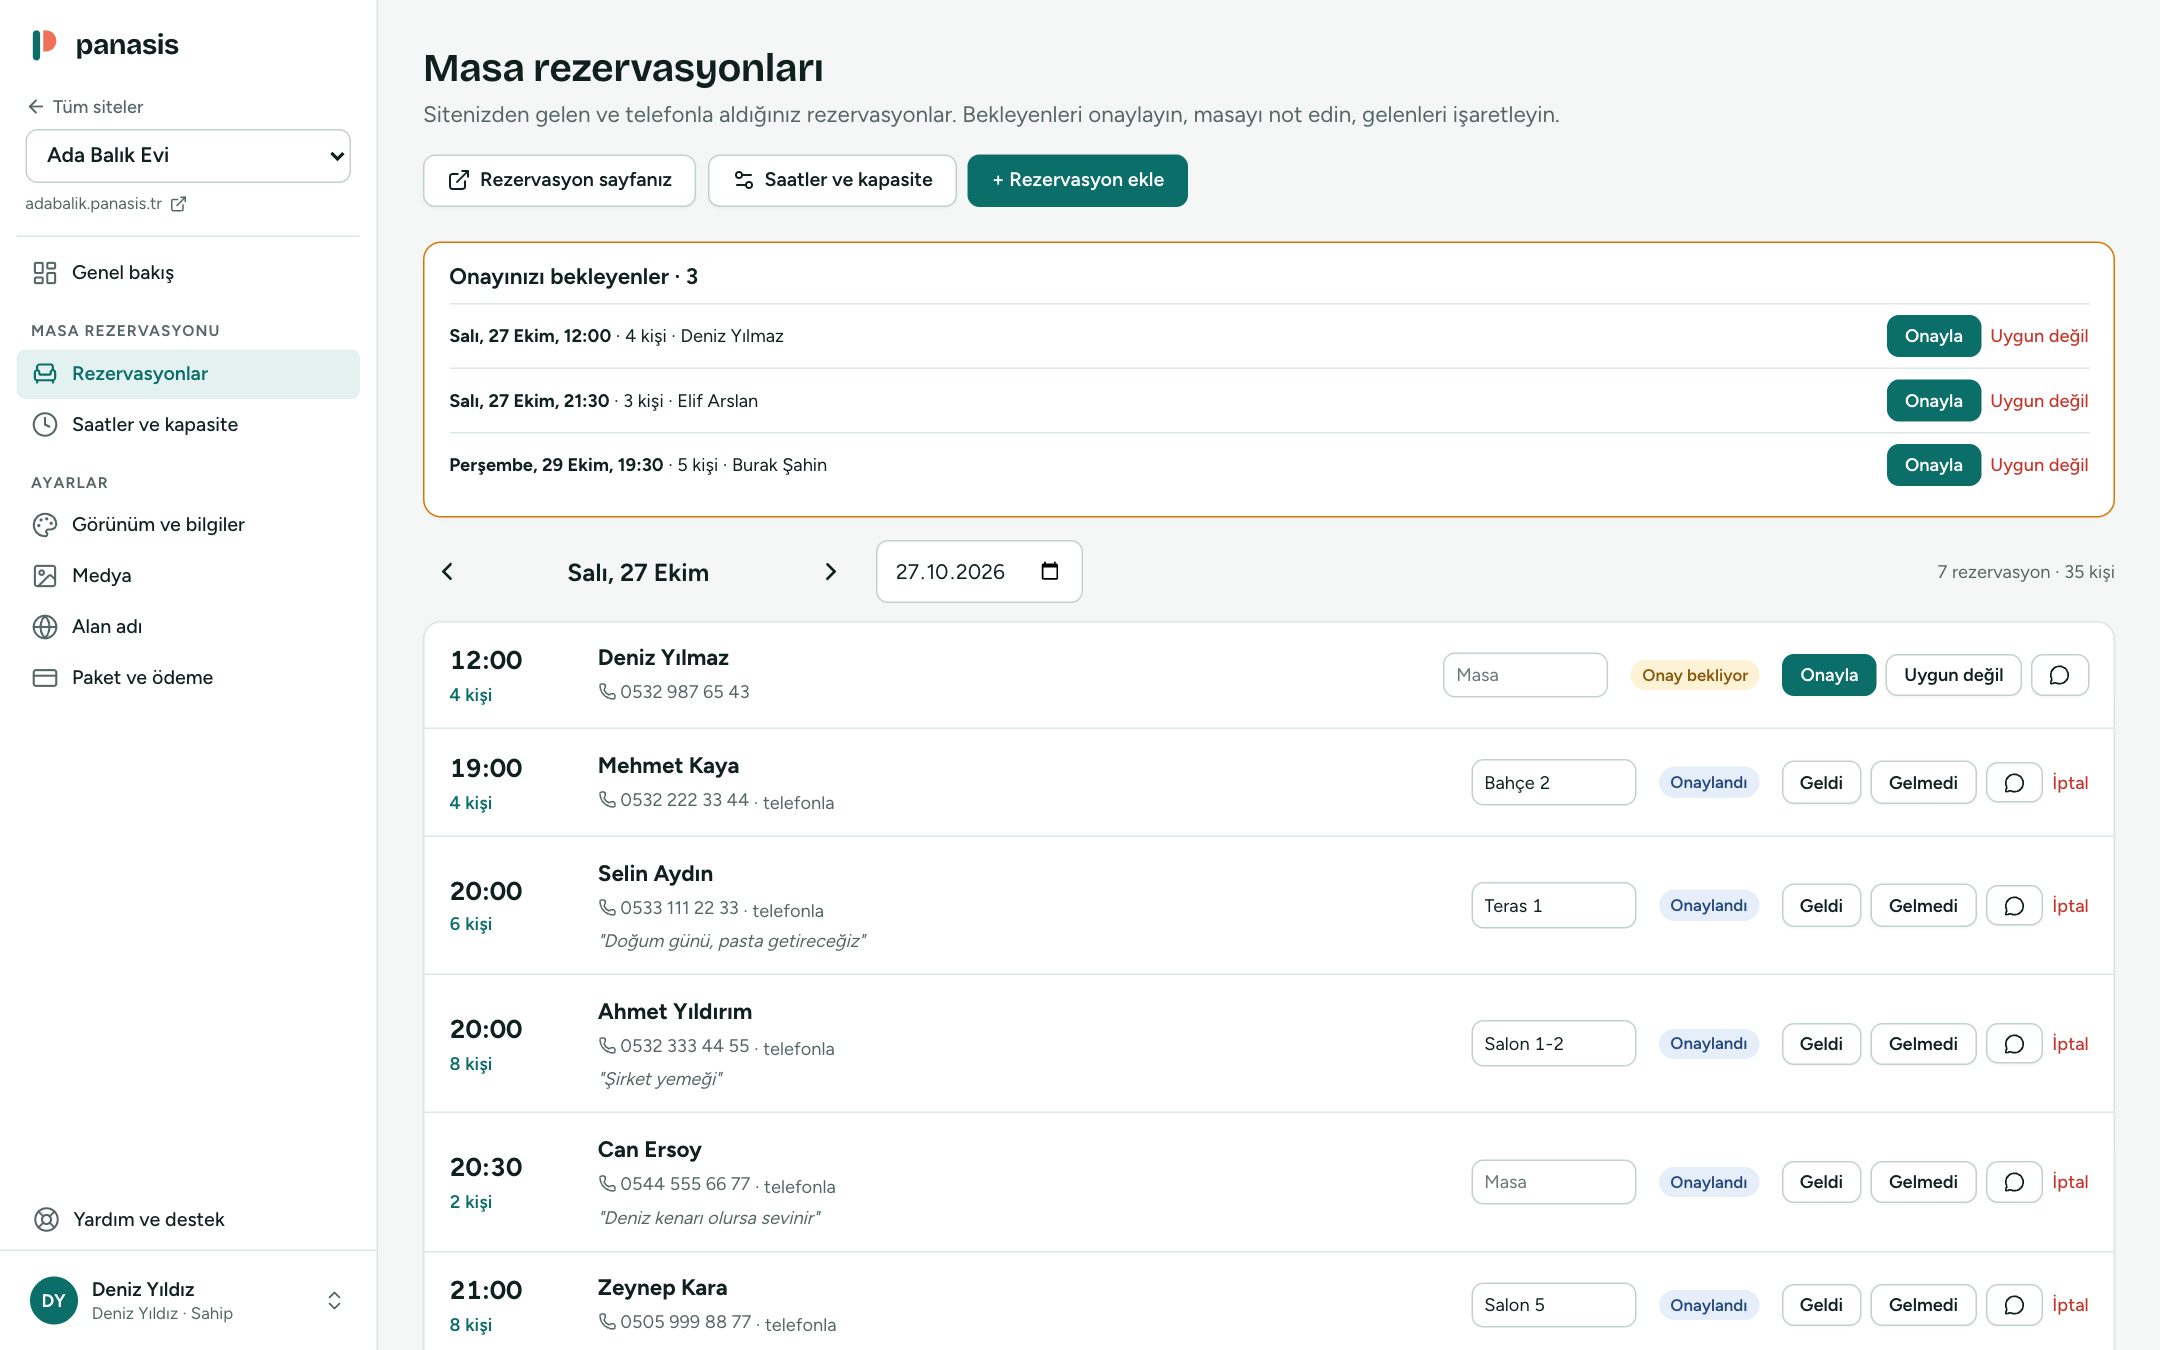Mark Selin Aydın as Gelmedi

1922,906
